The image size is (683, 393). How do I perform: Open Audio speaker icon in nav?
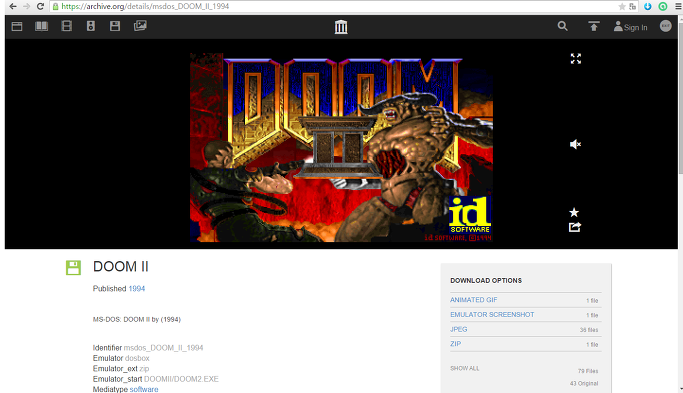pos(91,26)
